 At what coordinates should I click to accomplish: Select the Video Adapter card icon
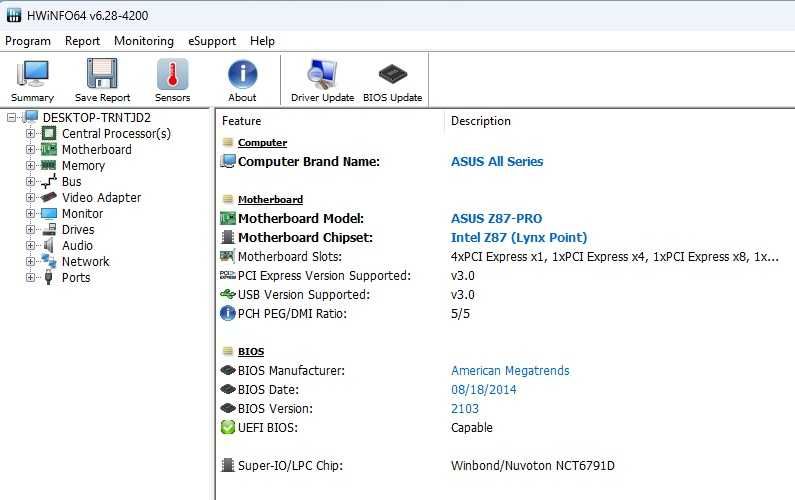[x=49, y=197]
